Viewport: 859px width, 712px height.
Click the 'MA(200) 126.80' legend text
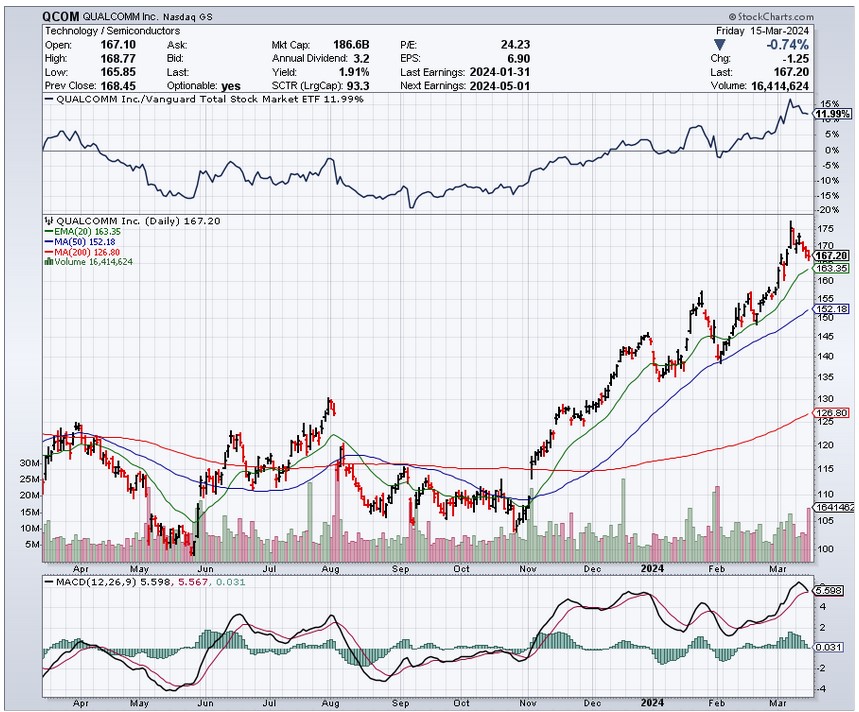(87, 252)
